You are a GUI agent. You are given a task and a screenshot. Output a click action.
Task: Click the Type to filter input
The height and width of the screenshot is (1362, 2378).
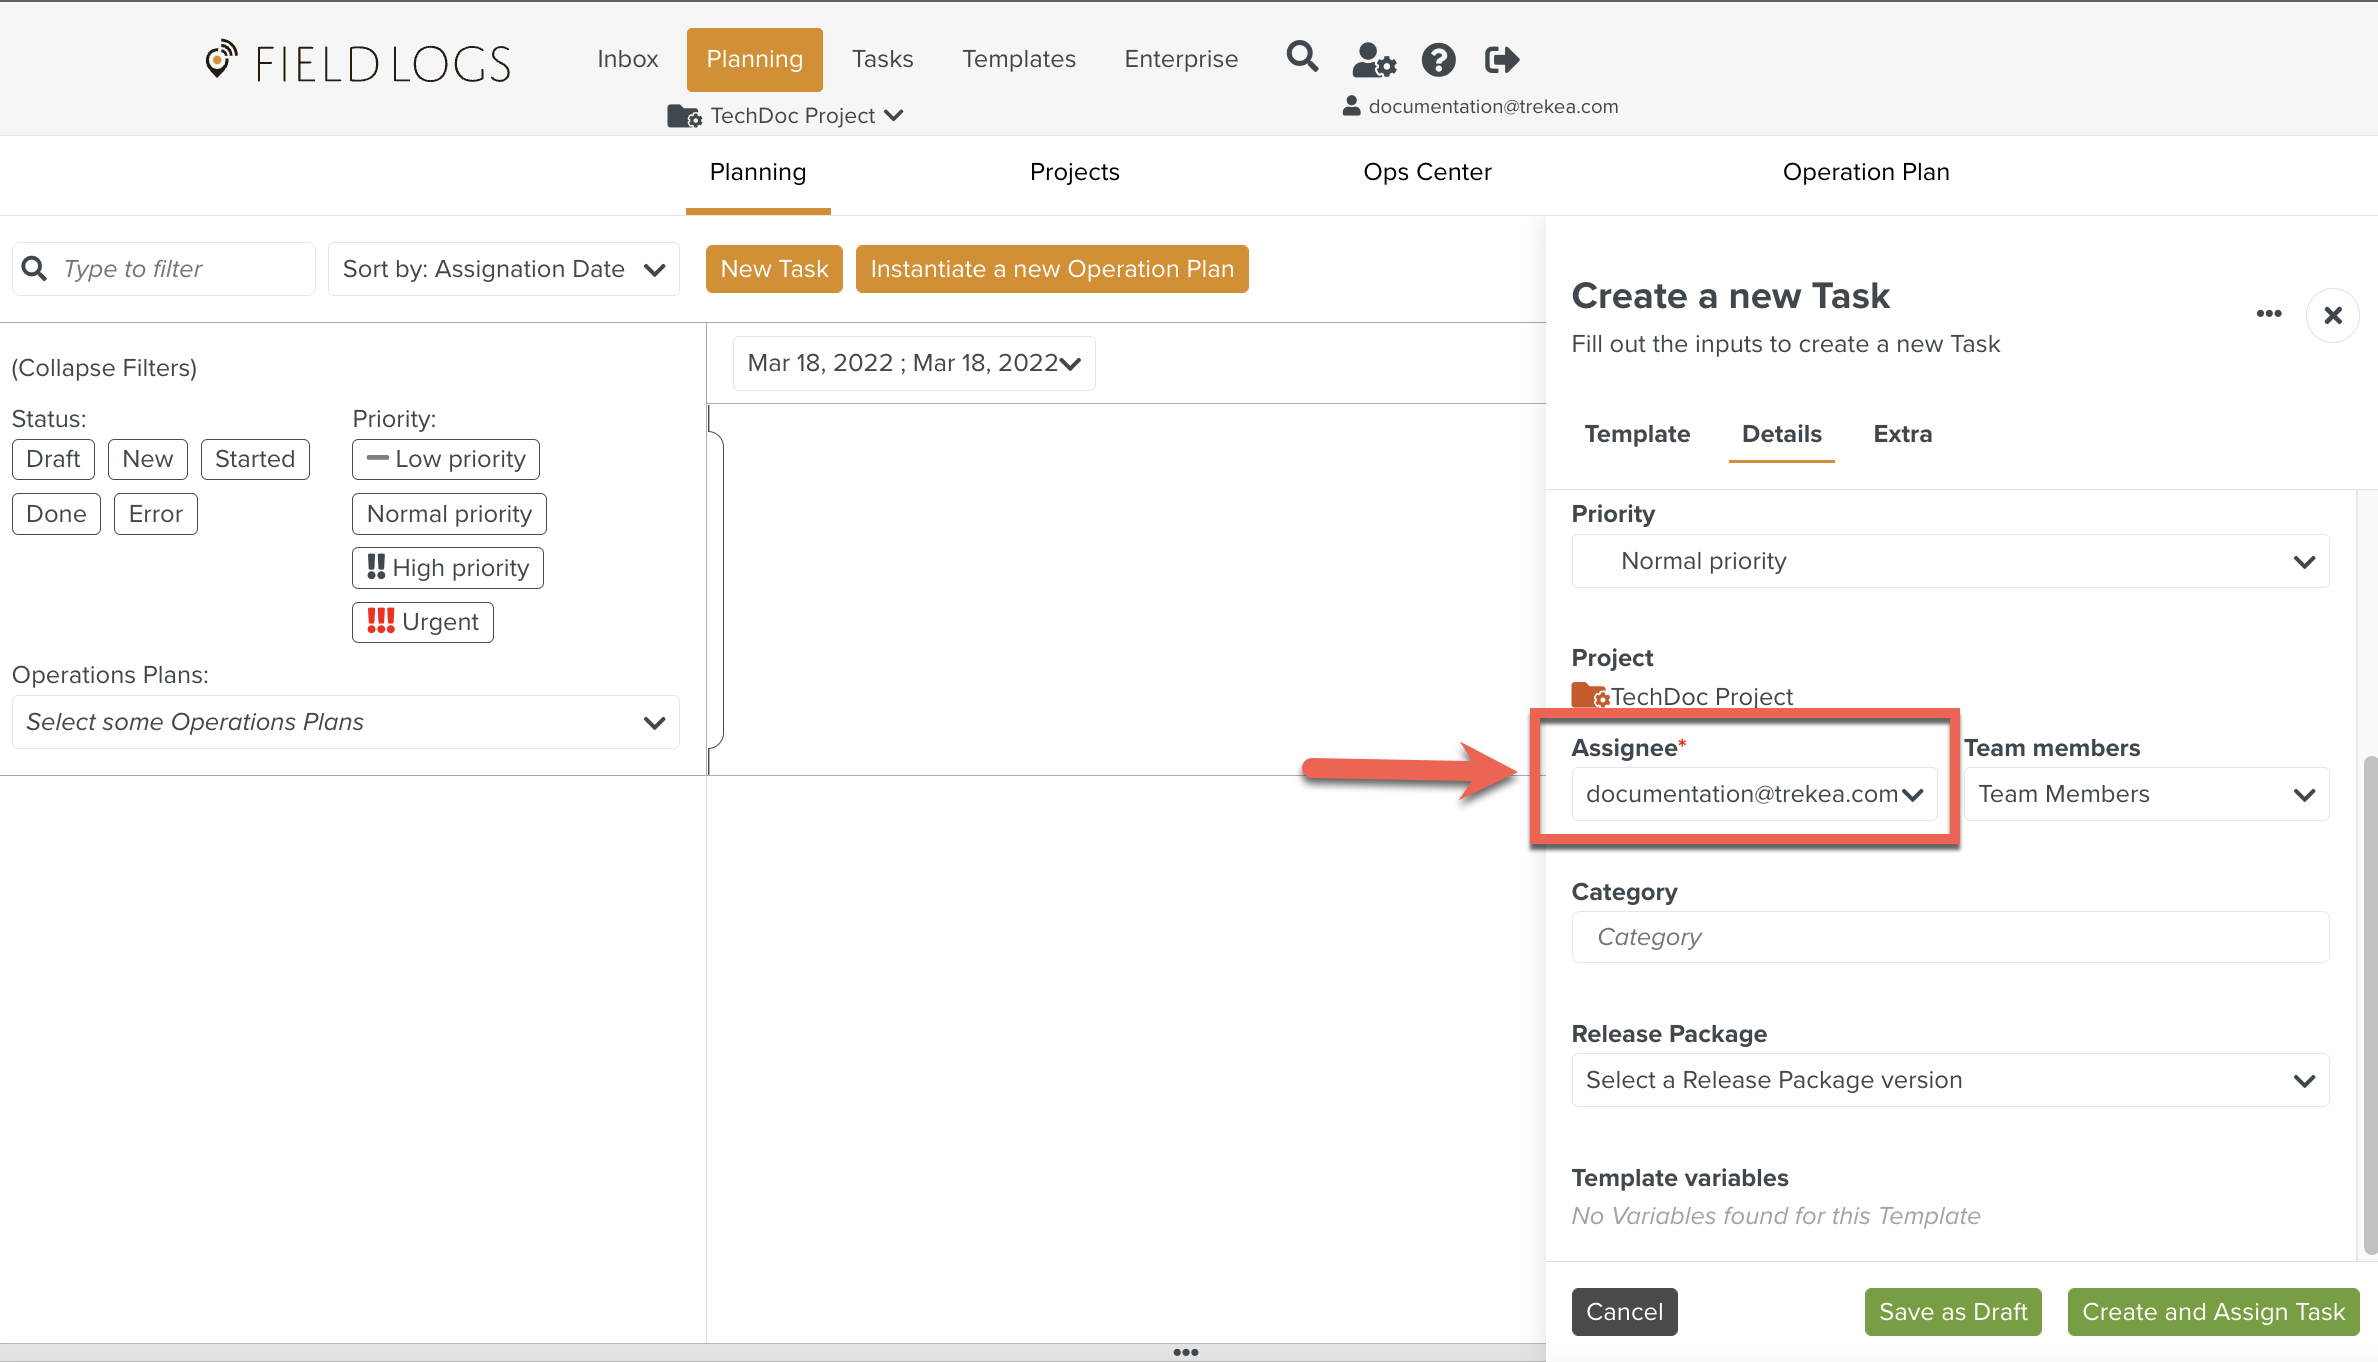164,269
